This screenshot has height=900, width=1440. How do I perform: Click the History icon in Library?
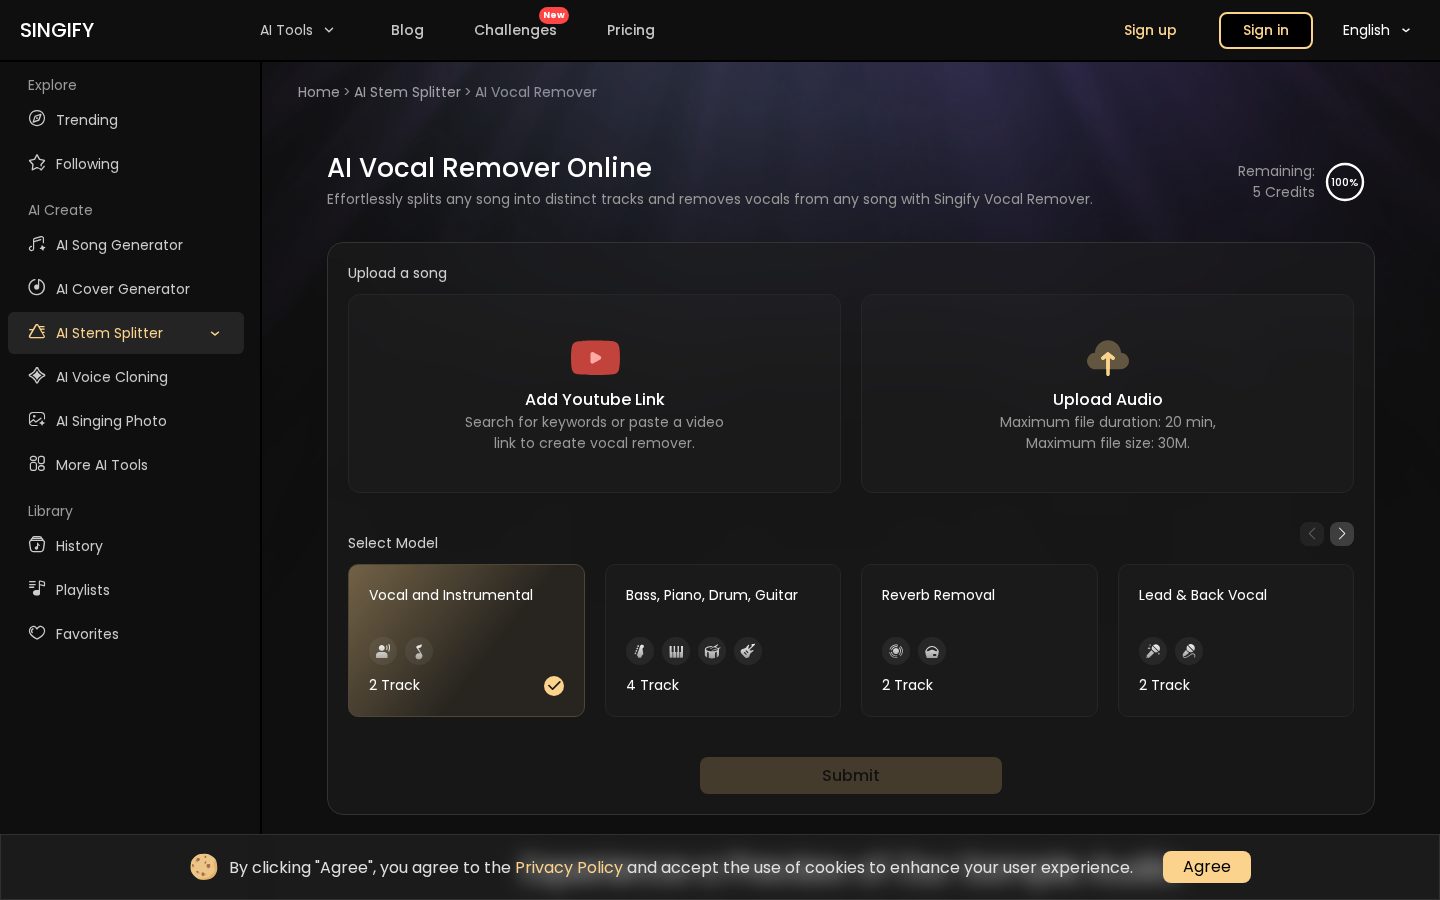pos(37,545)
